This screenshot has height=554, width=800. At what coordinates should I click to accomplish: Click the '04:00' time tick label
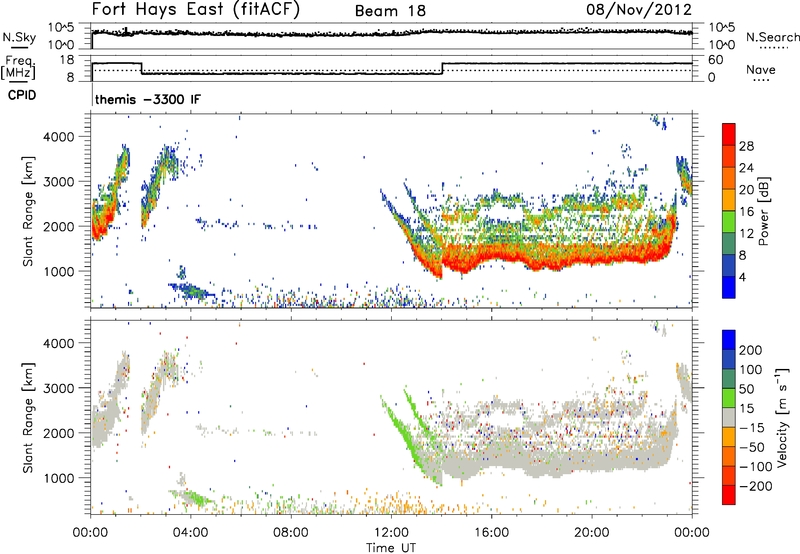(x=190, y=533)
